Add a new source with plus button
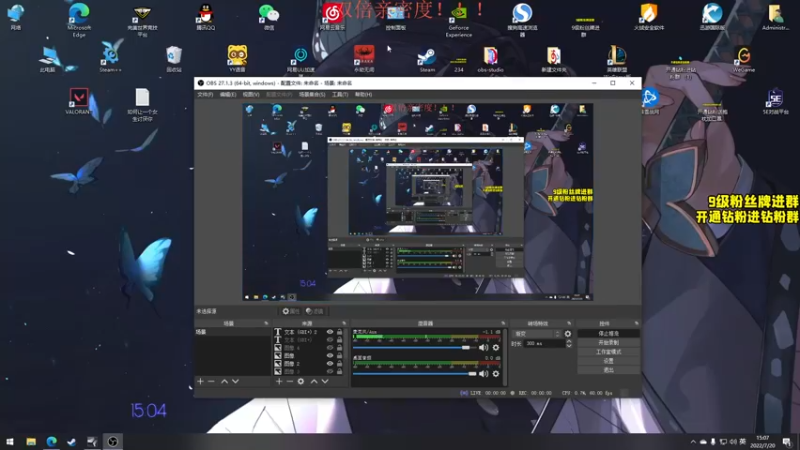The height and width of the screenshot is (450, 800). click(279, 381)
